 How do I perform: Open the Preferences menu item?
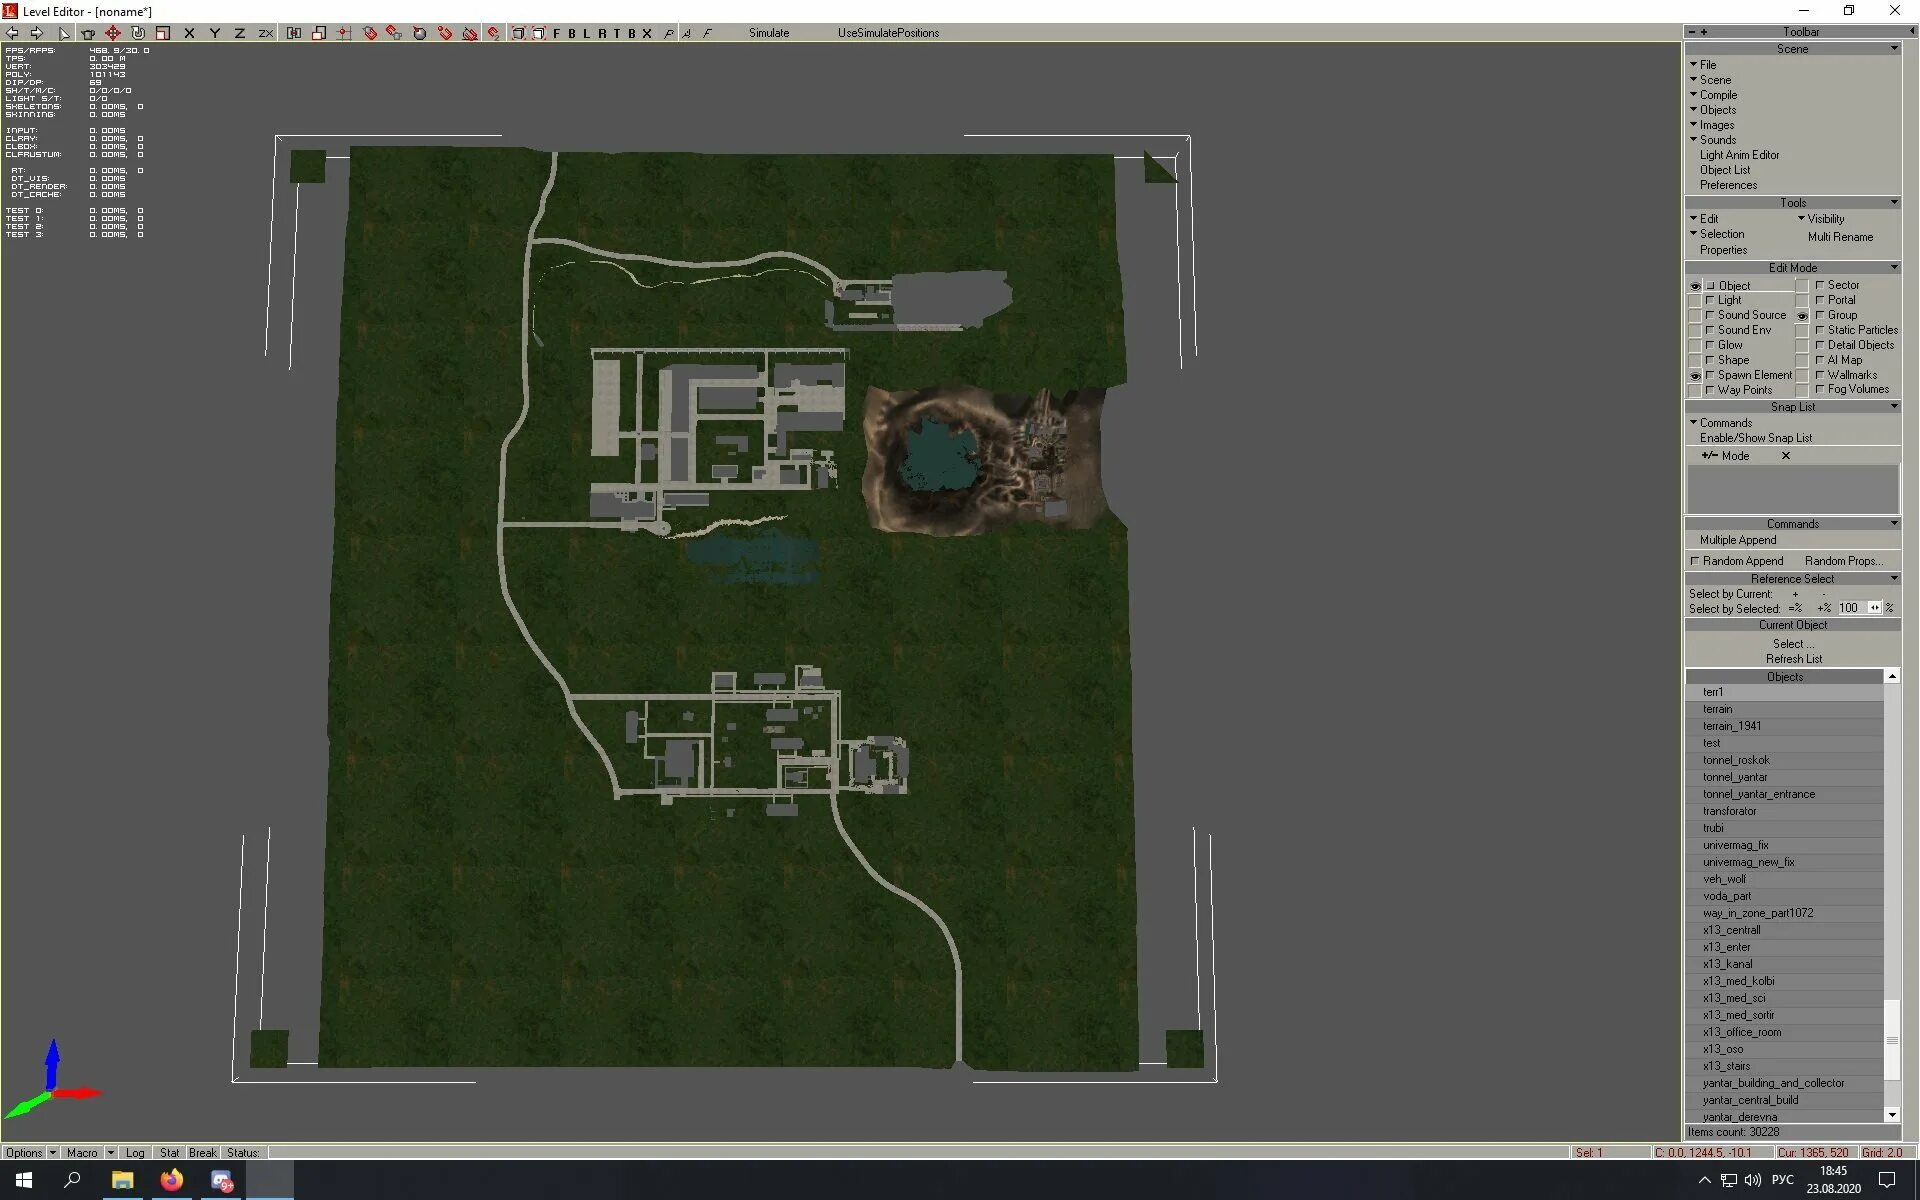point(1728,185)
